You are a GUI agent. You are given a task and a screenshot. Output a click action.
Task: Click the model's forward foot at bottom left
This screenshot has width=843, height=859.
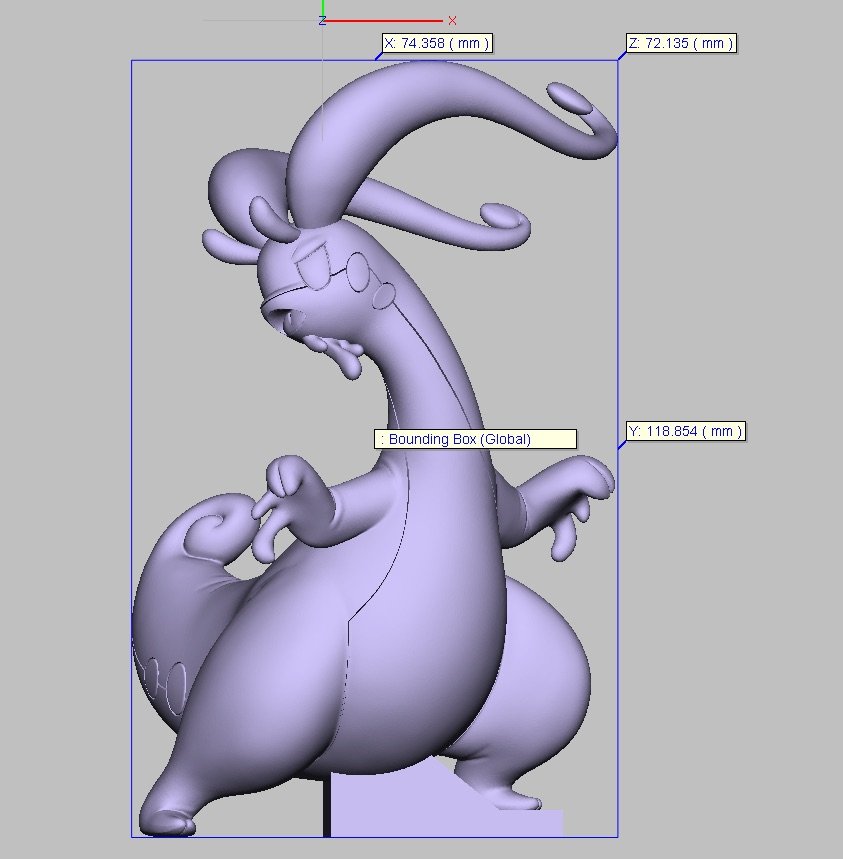coord(168,815)
